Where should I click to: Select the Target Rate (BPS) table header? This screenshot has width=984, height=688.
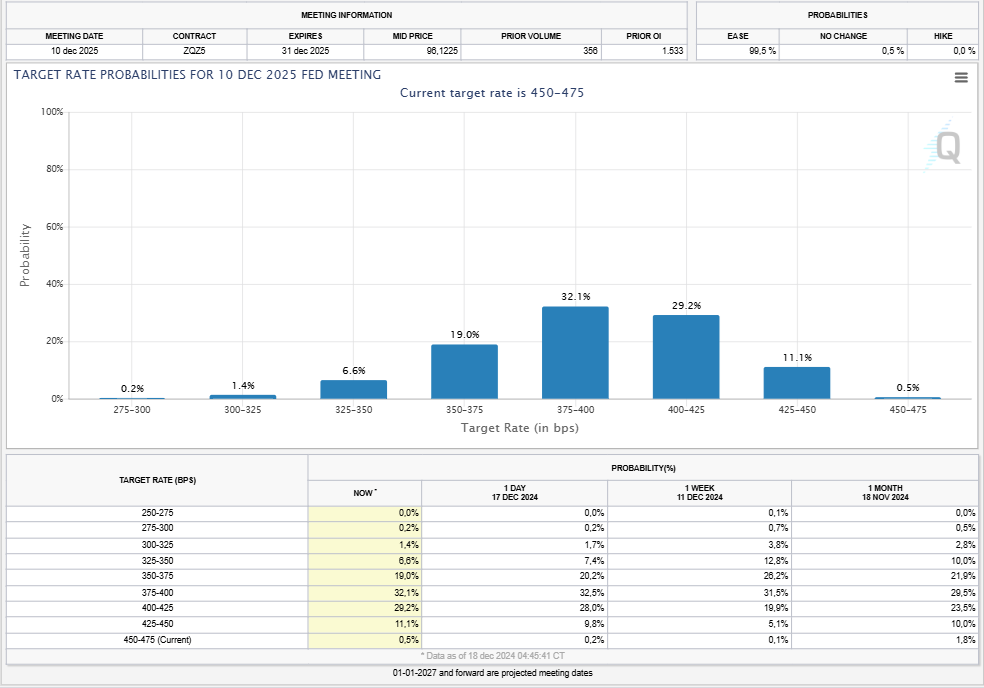158,481
